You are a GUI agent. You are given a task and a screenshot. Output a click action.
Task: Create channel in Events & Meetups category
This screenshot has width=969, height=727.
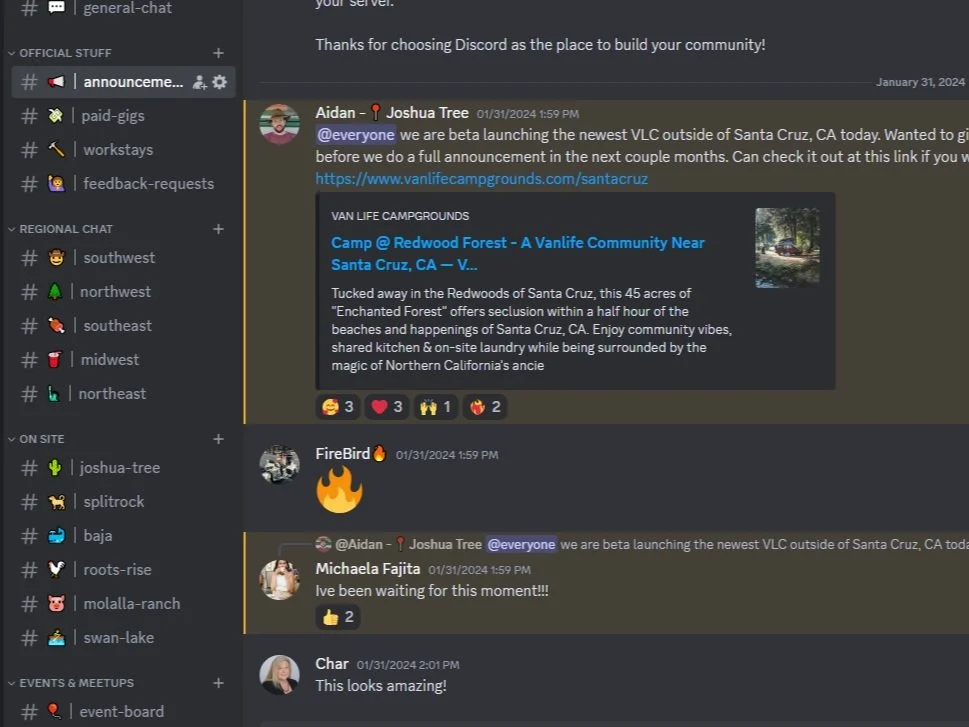(x=218, y=683)
